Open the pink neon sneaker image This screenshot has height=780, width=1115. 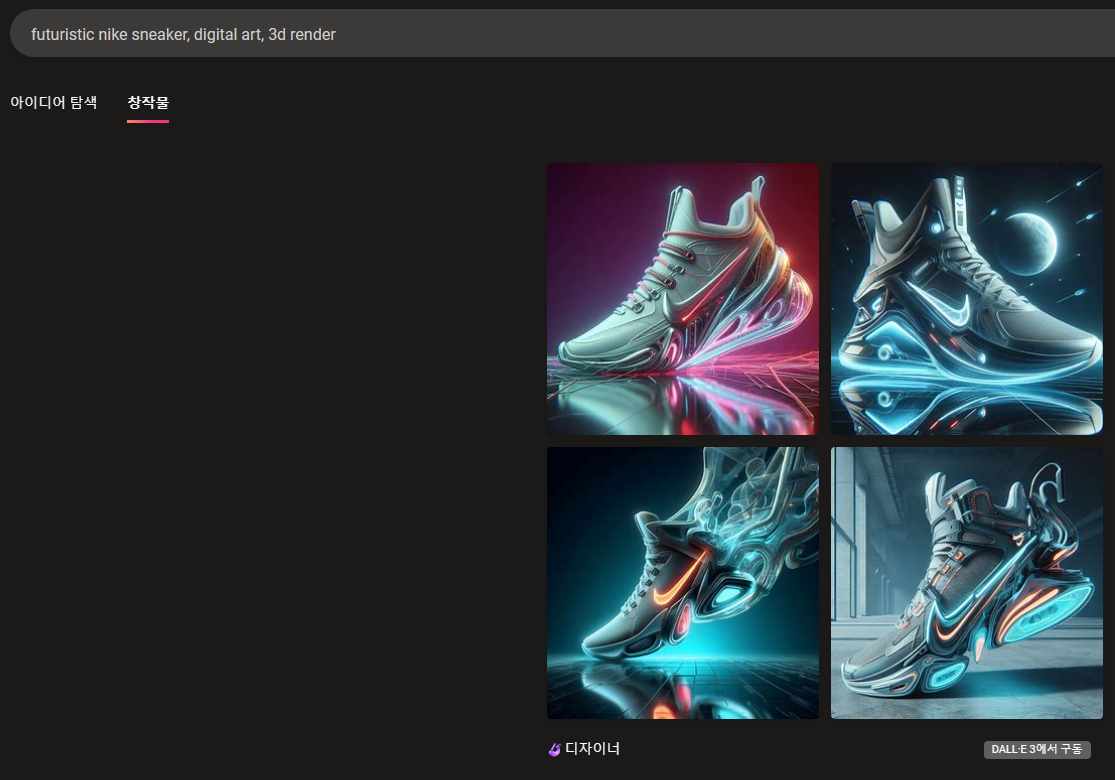pyautogui.click(x=683, y=299)
